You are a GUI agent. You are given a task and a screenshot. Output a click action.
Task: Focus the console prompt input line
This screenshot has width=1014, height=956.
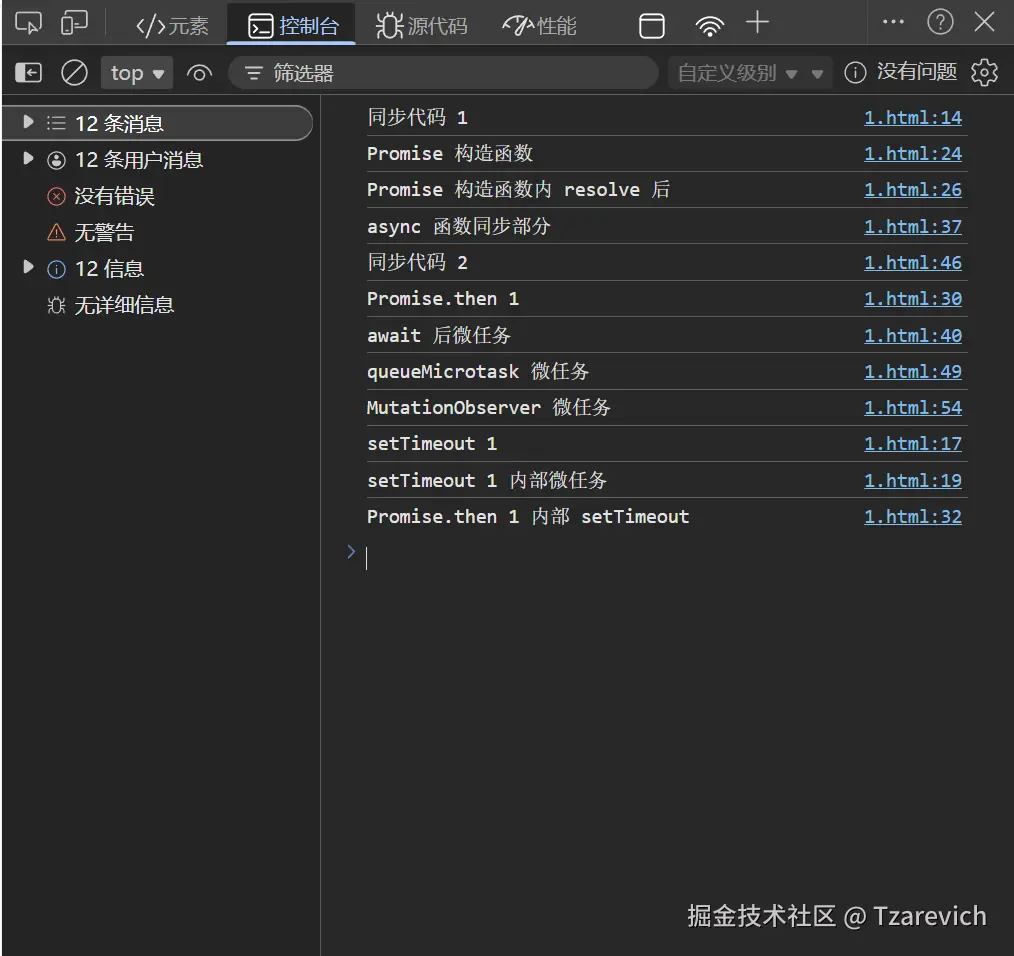pos(666,558)
